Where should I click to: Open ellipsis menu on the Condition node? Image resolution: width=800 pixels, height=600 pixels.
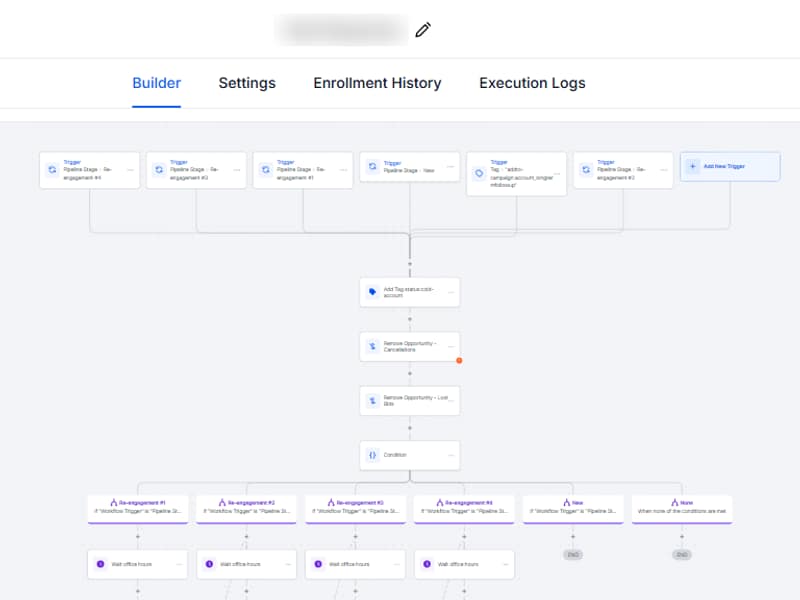(x=451, y=455)
